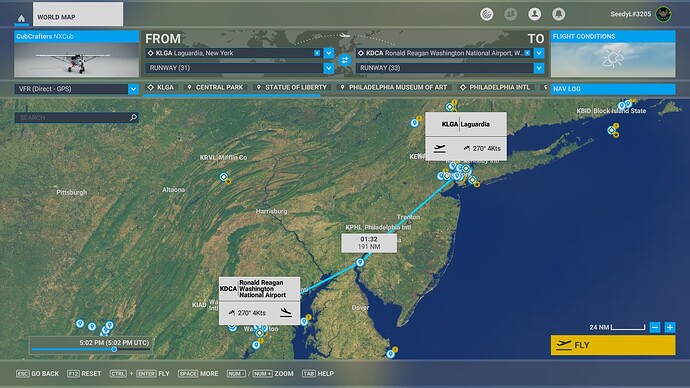Viewport: 690px width, 388px height.
Task: Expand the arrival airport dropdown
Action: point(539,53)
